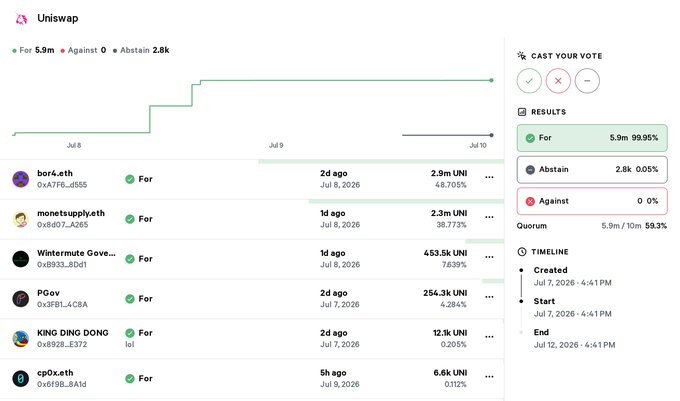The image size is (680, 401).
Task: Open the more options menu for bor4.eth
Action: (489, 177)
